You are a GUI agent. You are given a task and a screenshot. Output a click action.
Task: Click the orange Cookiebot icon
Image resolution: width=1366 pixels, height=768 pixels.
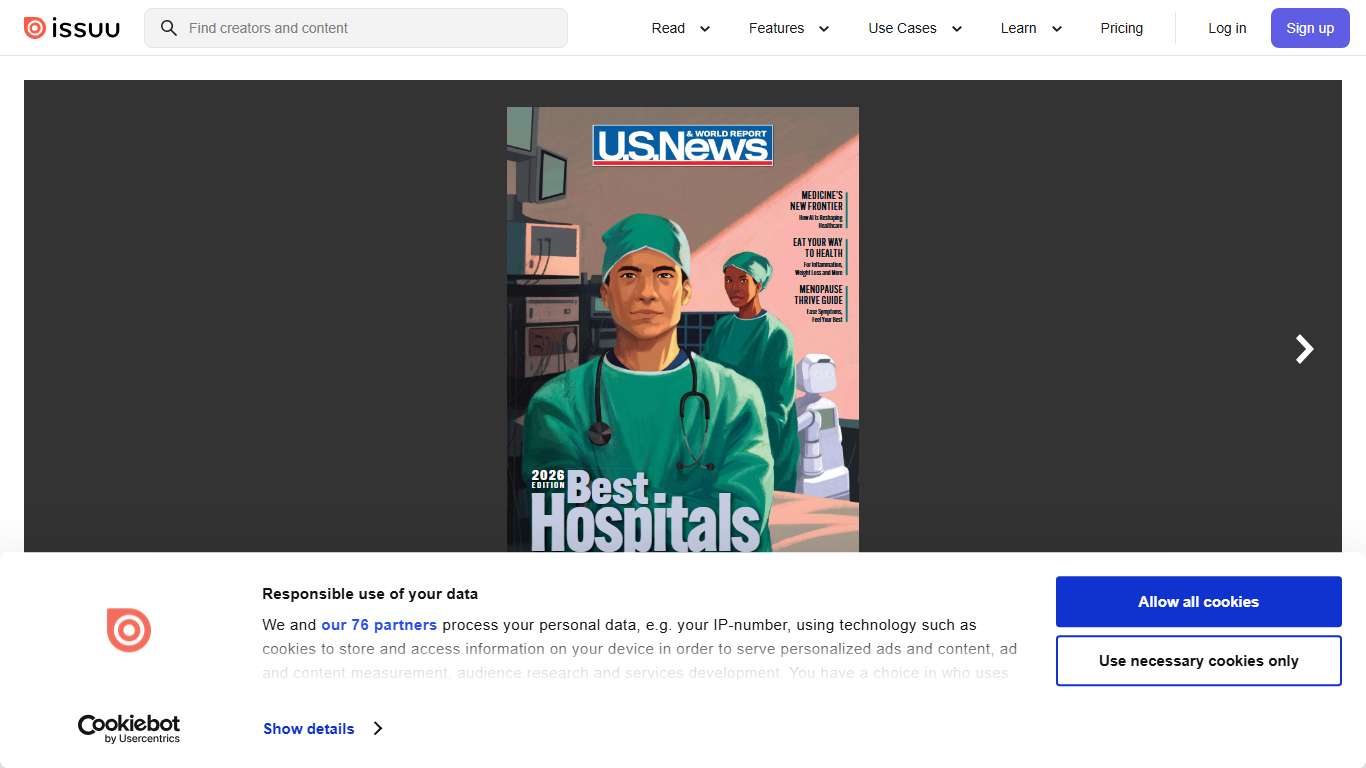tap(128, 630)
